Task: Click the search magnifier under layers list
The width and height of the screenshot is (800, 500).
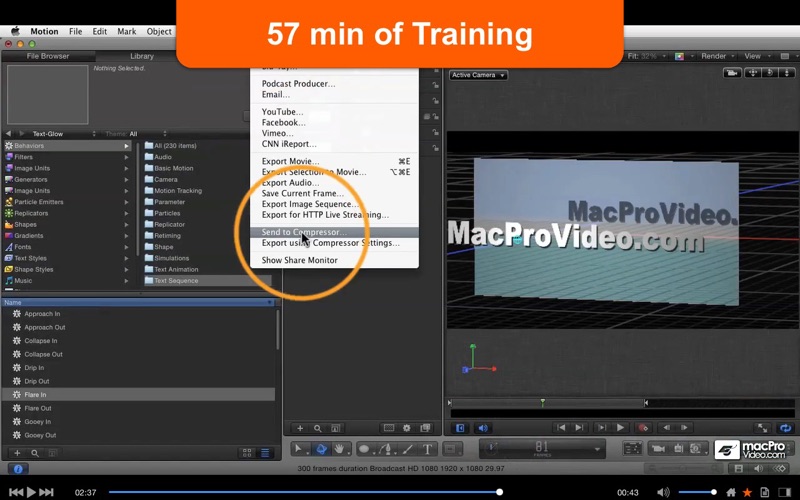Action: (317, 428)
